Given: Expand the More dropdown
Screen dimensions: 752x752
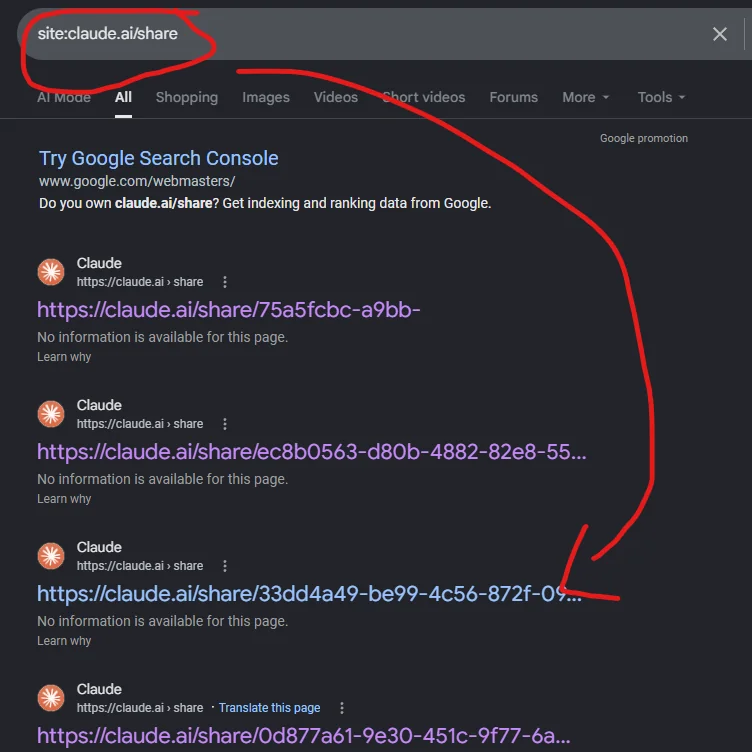Looking at the screenshot, I should tap(586, 97).
